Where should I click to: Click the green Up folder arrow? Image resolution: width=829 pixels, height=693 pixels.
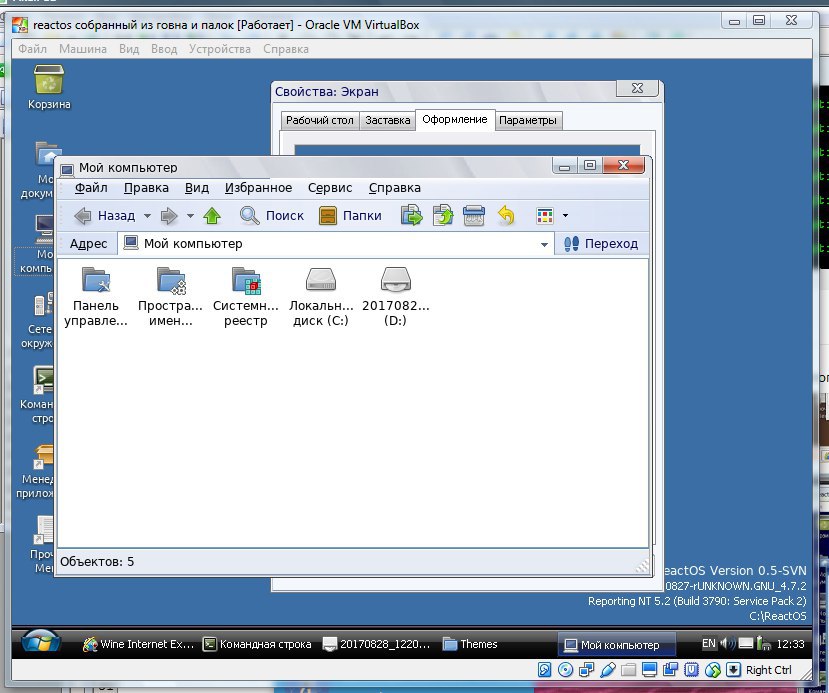point(212,216)
